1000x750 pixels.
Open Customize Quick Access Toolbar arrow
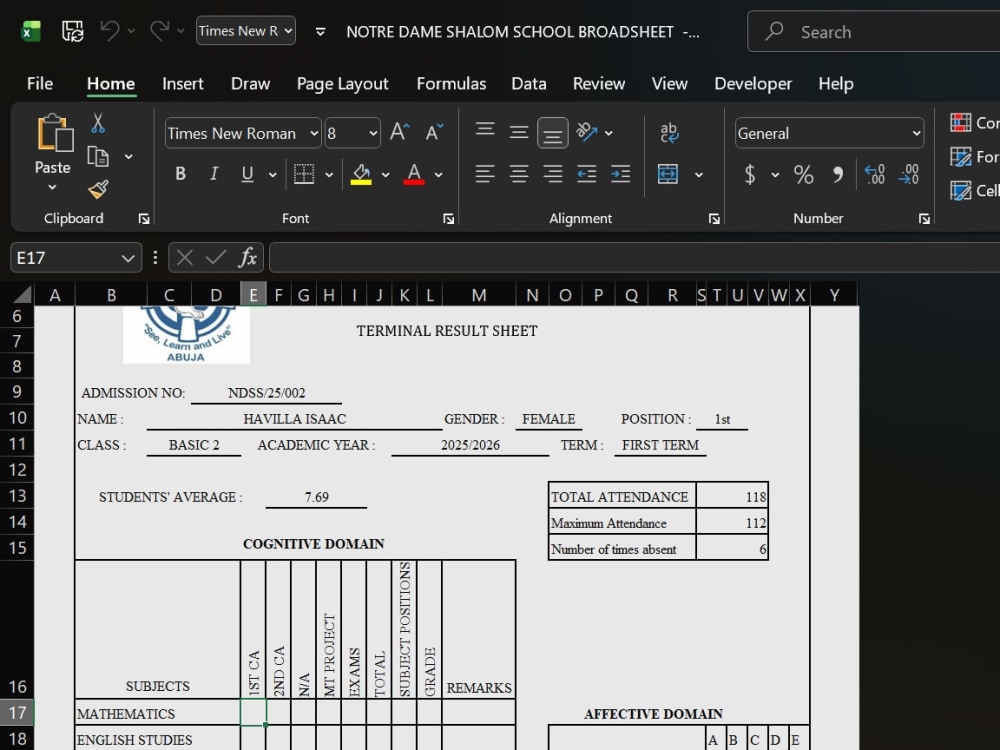(320, 31)
